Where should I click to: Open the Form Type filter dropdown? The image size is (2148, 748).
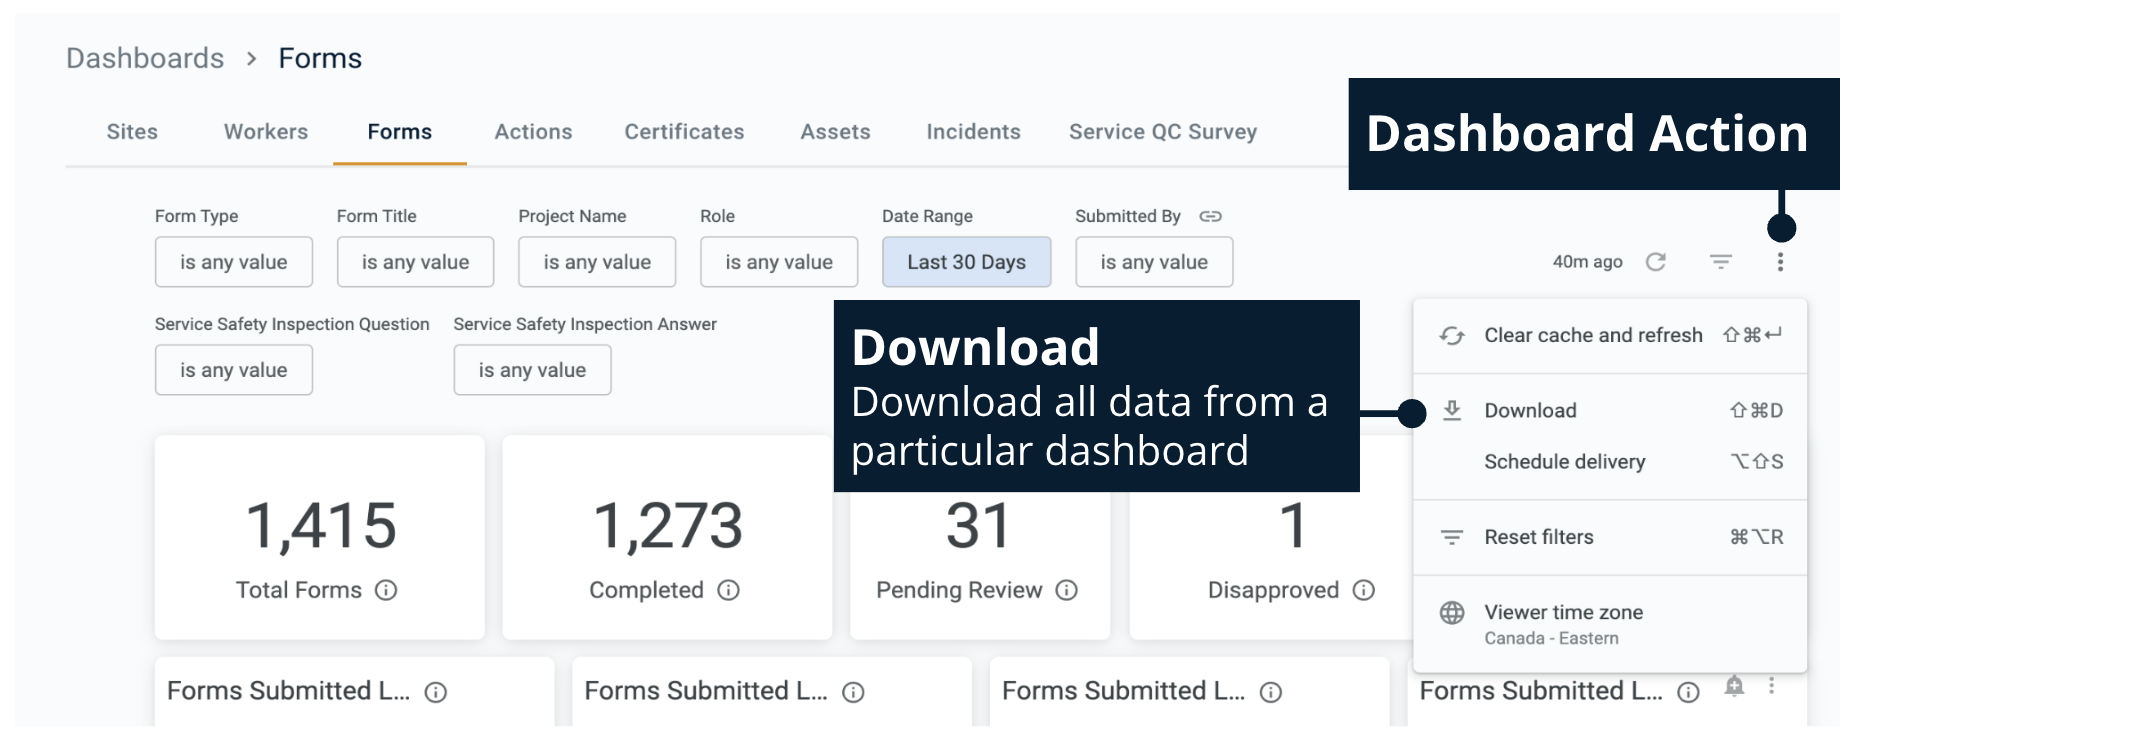point(233,262)
